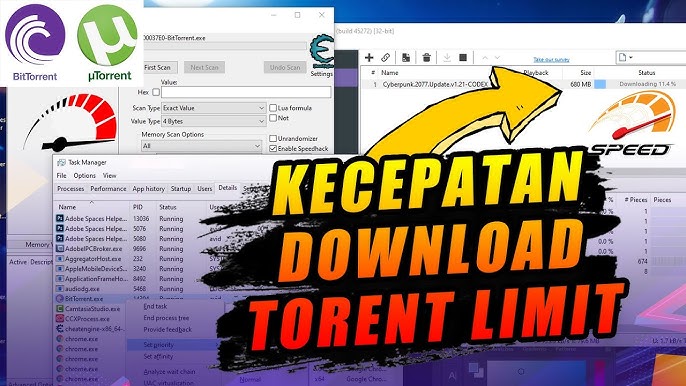Image resolution: width=686 pixels, height=386 pixels.
Task: Open the Options menu in Task Manager
Action: pyautogui.click(x=84, y=175)
